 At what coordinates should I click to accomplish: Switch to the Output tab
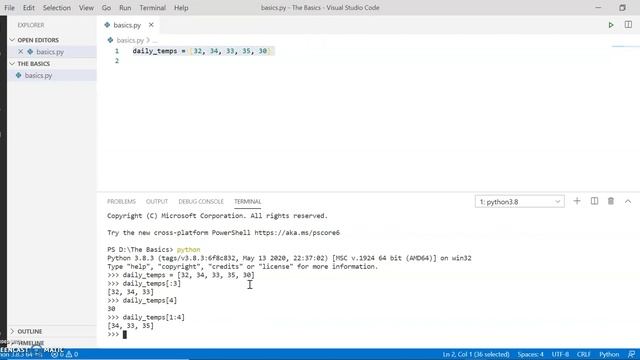157,202
